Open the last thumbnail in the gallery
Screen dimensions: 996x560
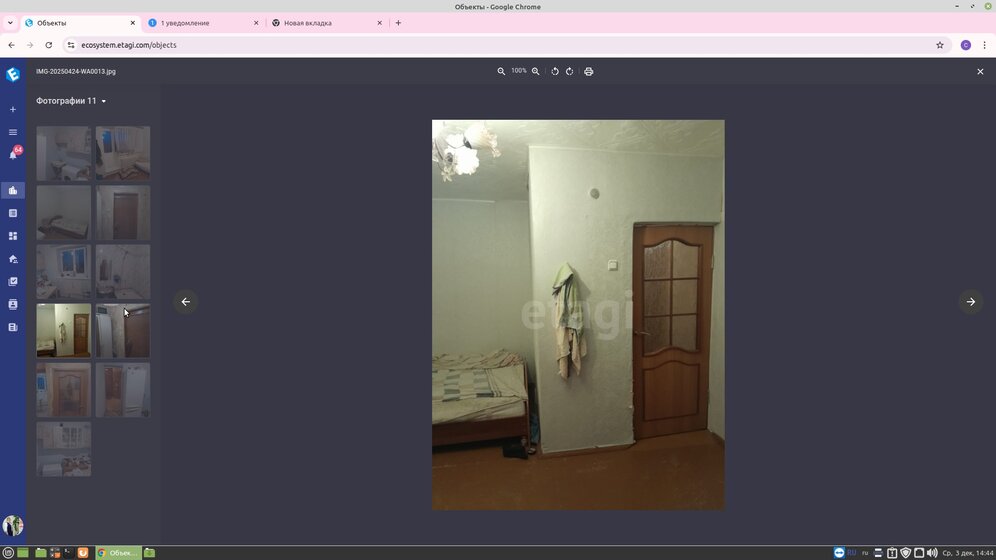click(64, 449)
